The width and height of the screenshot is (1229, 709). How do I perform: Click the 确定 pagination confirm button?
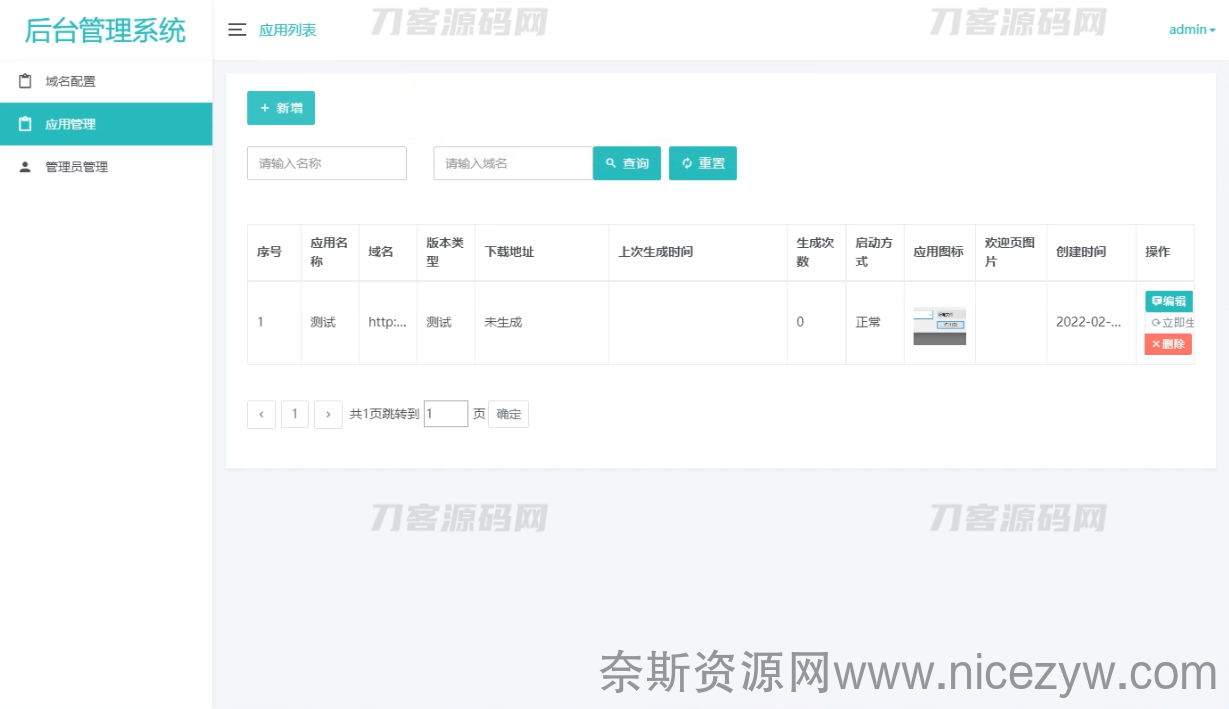[509, 414]
